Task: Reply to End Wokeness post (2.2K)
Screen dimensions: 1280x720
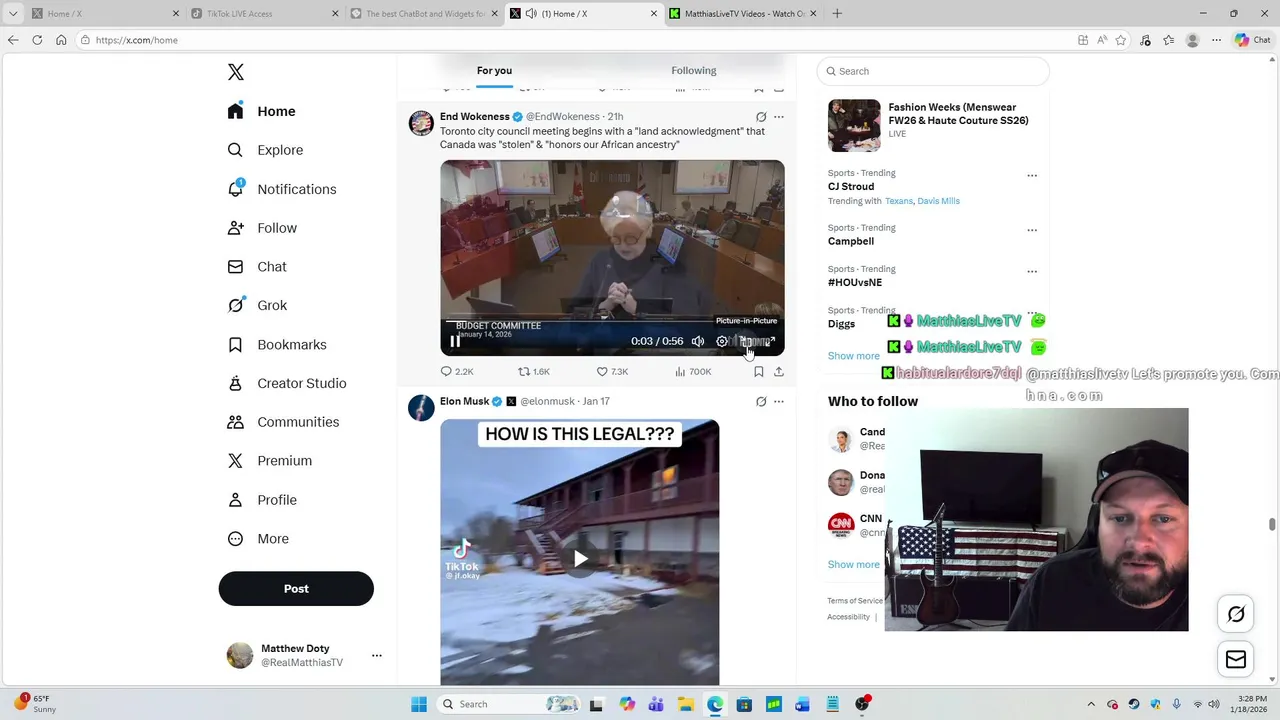Action: point(457,371)
